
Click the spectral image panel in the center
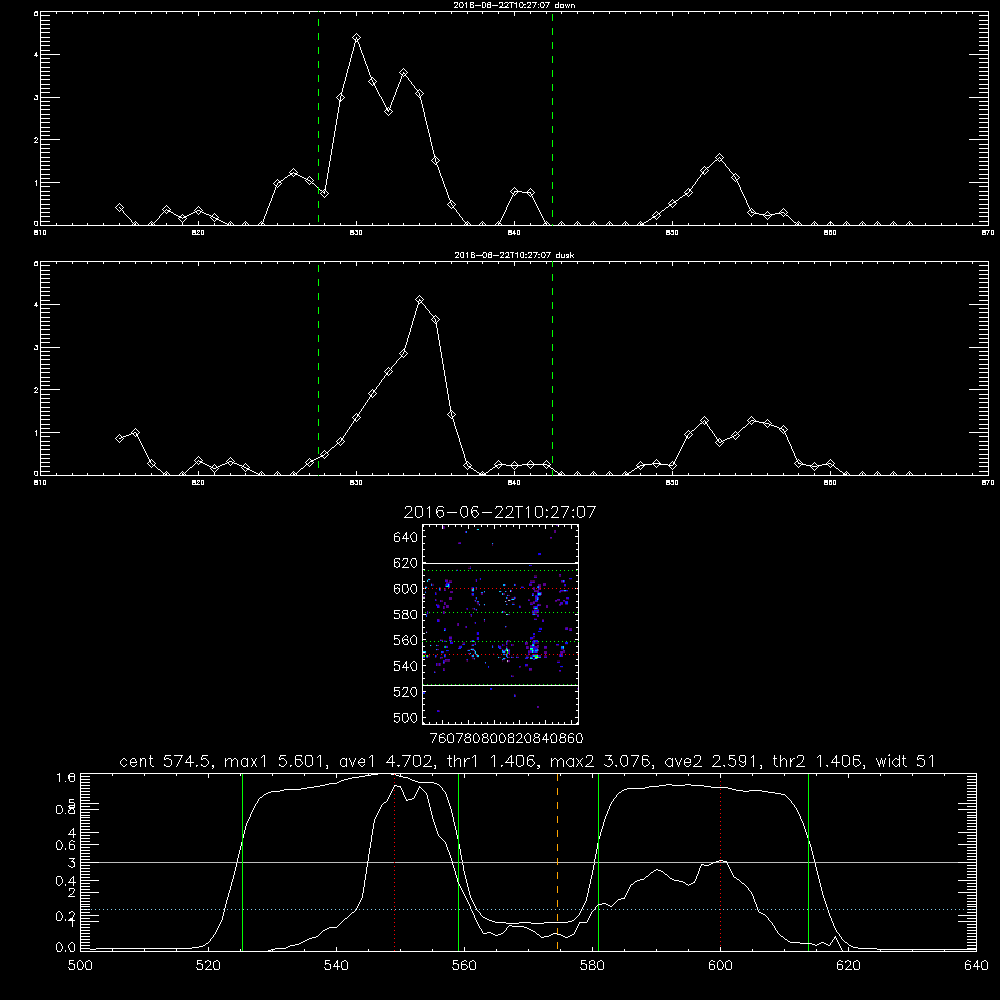point(500,624)
